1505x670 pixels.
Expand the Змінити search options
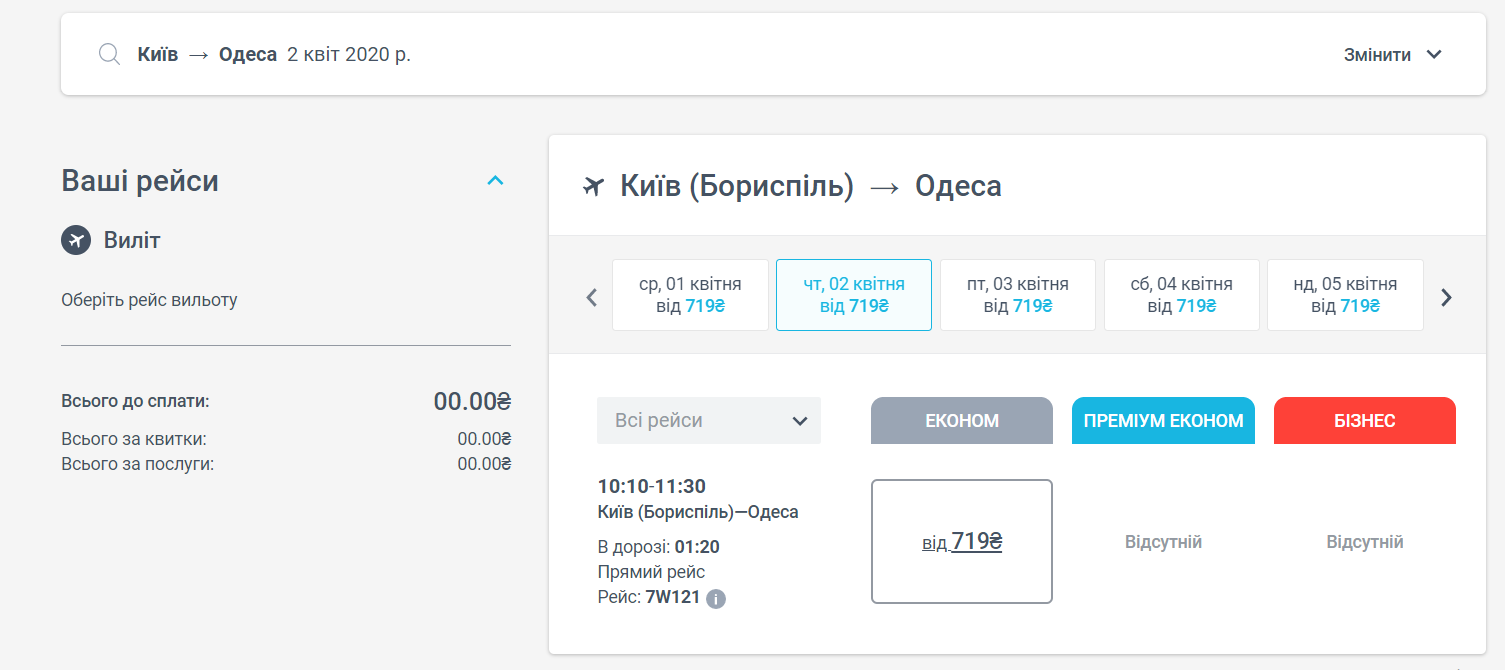tap(1393, 55)
